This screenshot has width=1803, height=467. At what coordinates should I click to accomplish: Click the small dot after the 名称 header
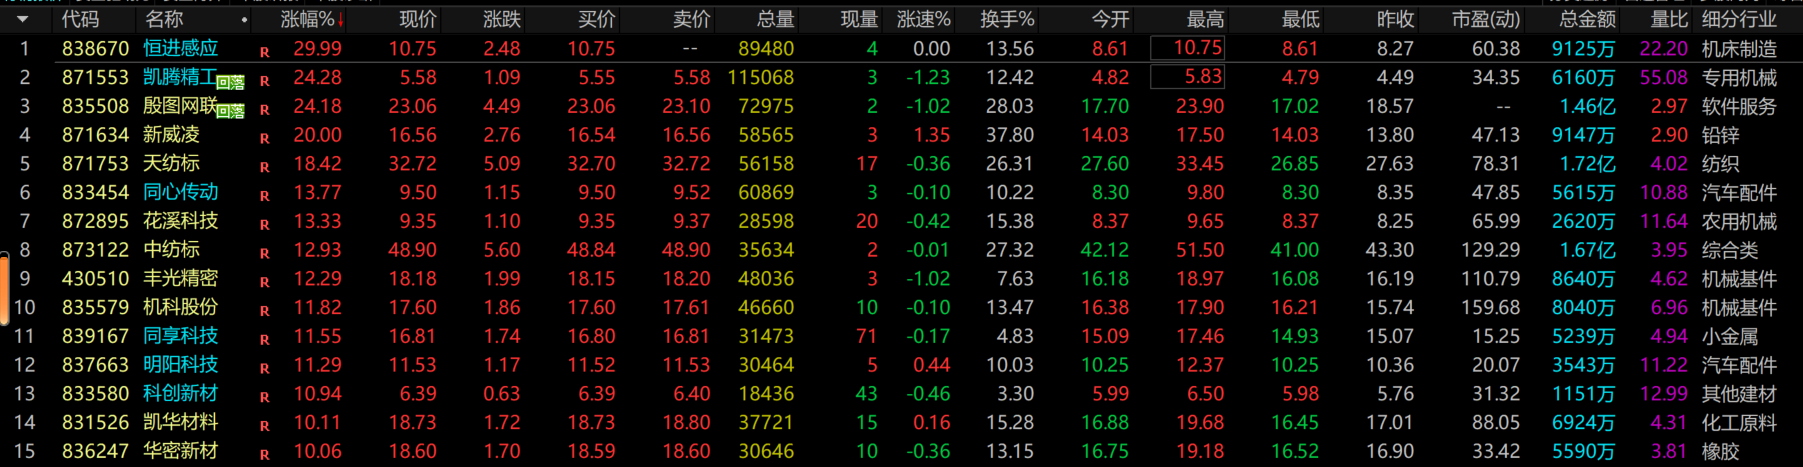(x=244, y=20)
